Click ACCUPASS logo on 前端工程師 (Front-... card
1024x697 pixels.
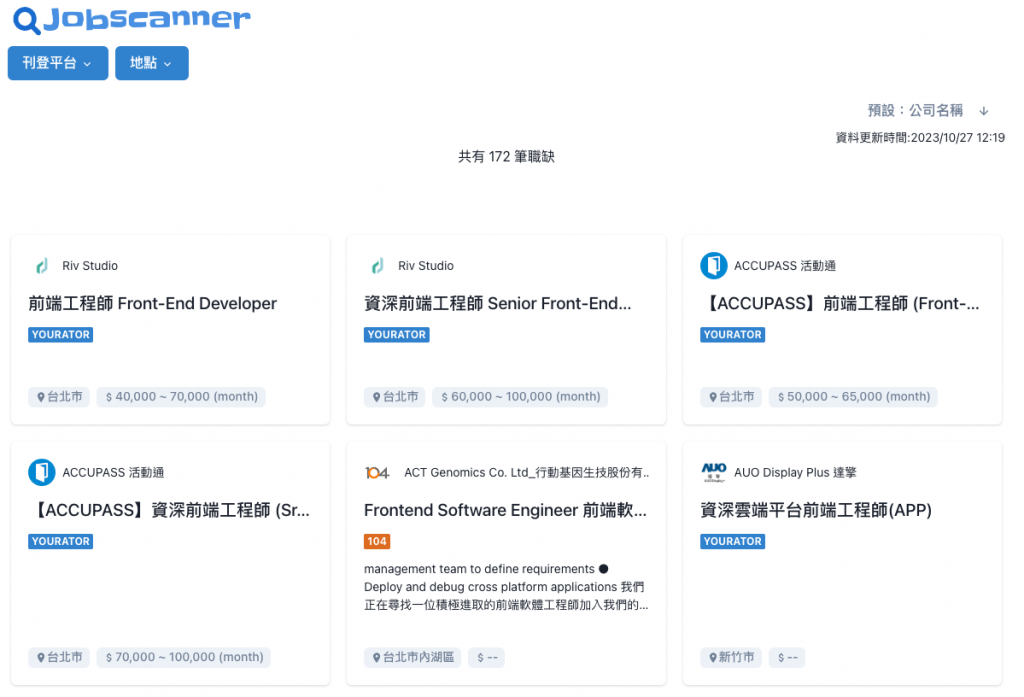(x=714, y=266)
